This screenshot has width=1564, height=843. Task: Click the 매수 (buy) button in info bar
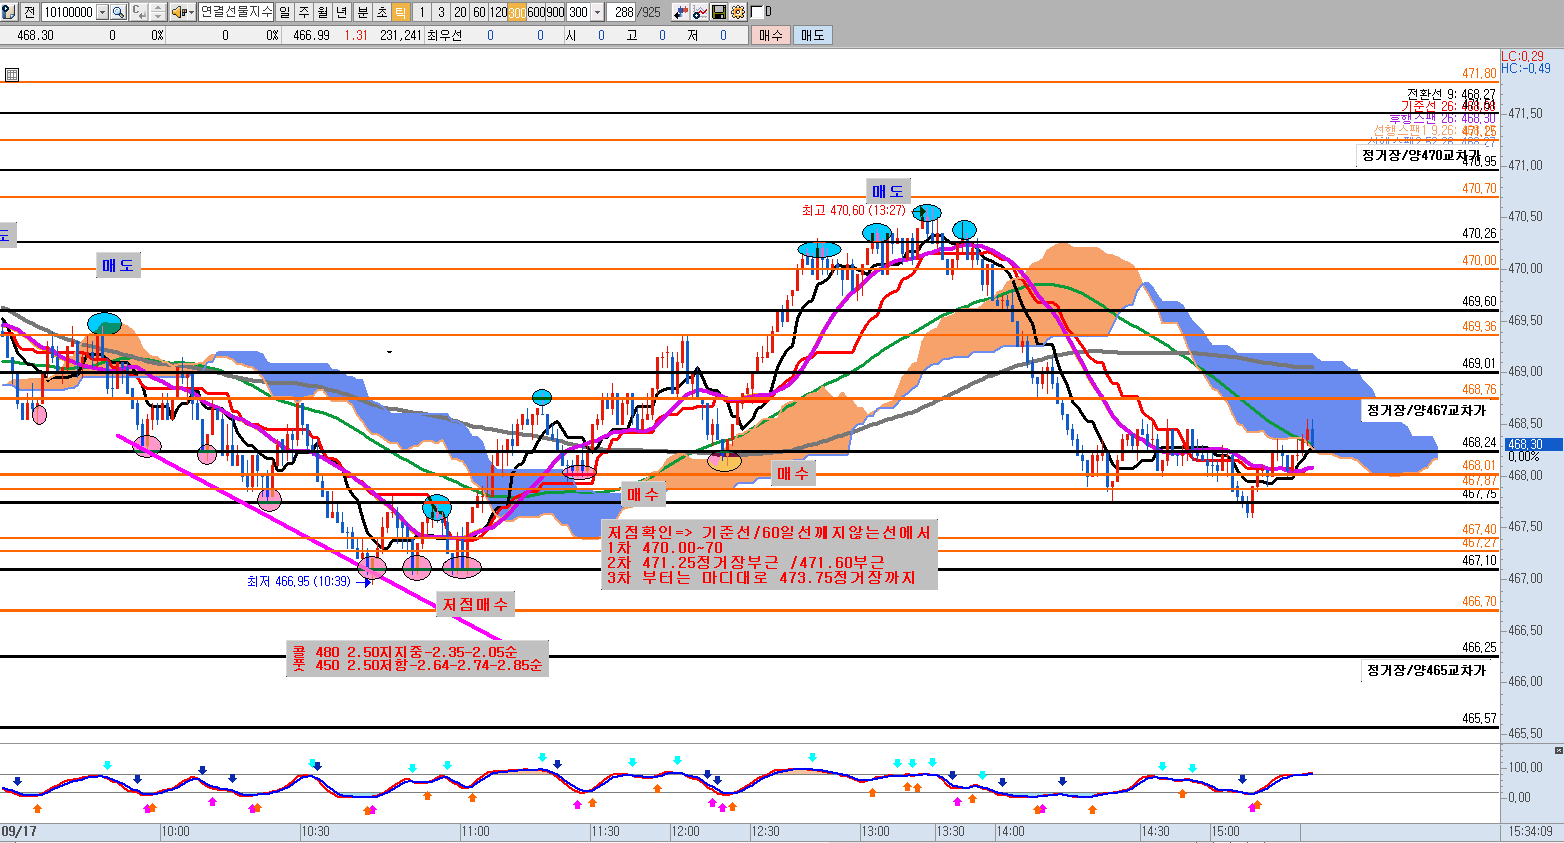[770, 35]
